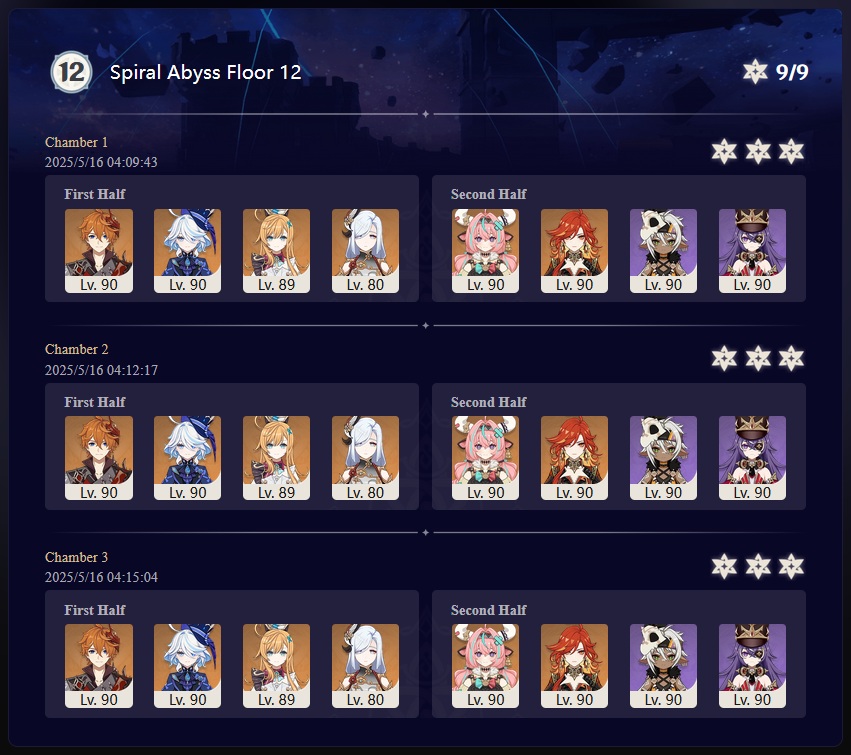This screenshot has width=851, height=755.
Task: Click the Second Half label in Chamber 3
Action: [488, 610]
